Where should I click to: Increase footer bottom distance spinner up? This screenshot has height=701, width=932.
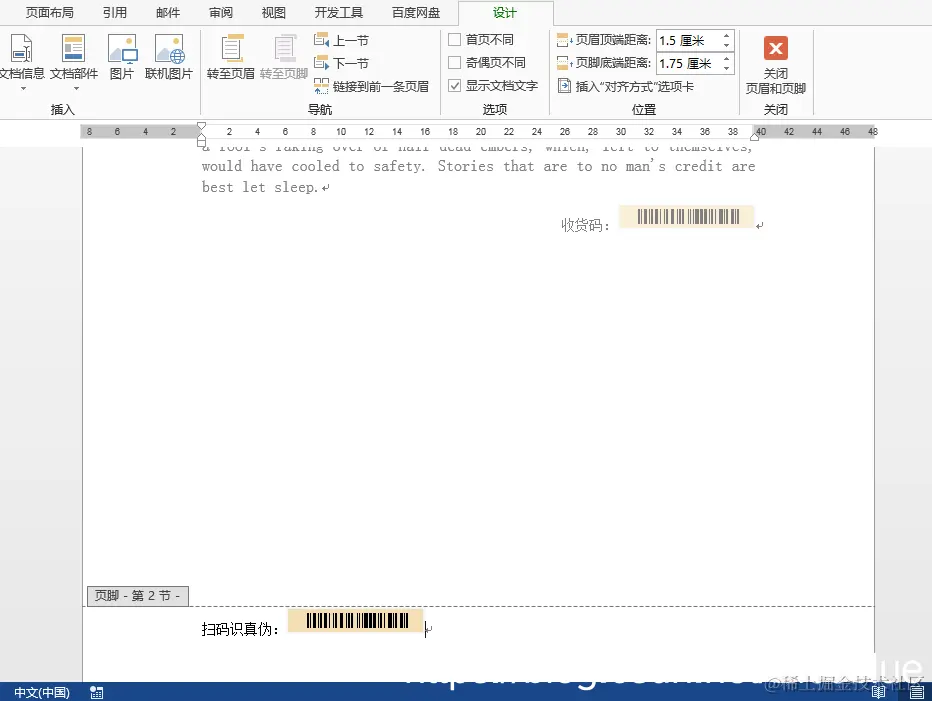click(x=726, y=59)
